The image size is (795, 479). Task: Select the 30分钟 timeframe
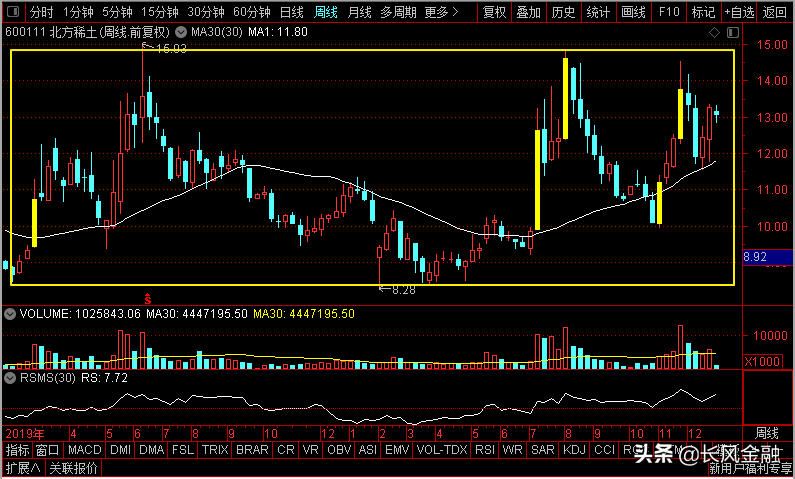206,12
